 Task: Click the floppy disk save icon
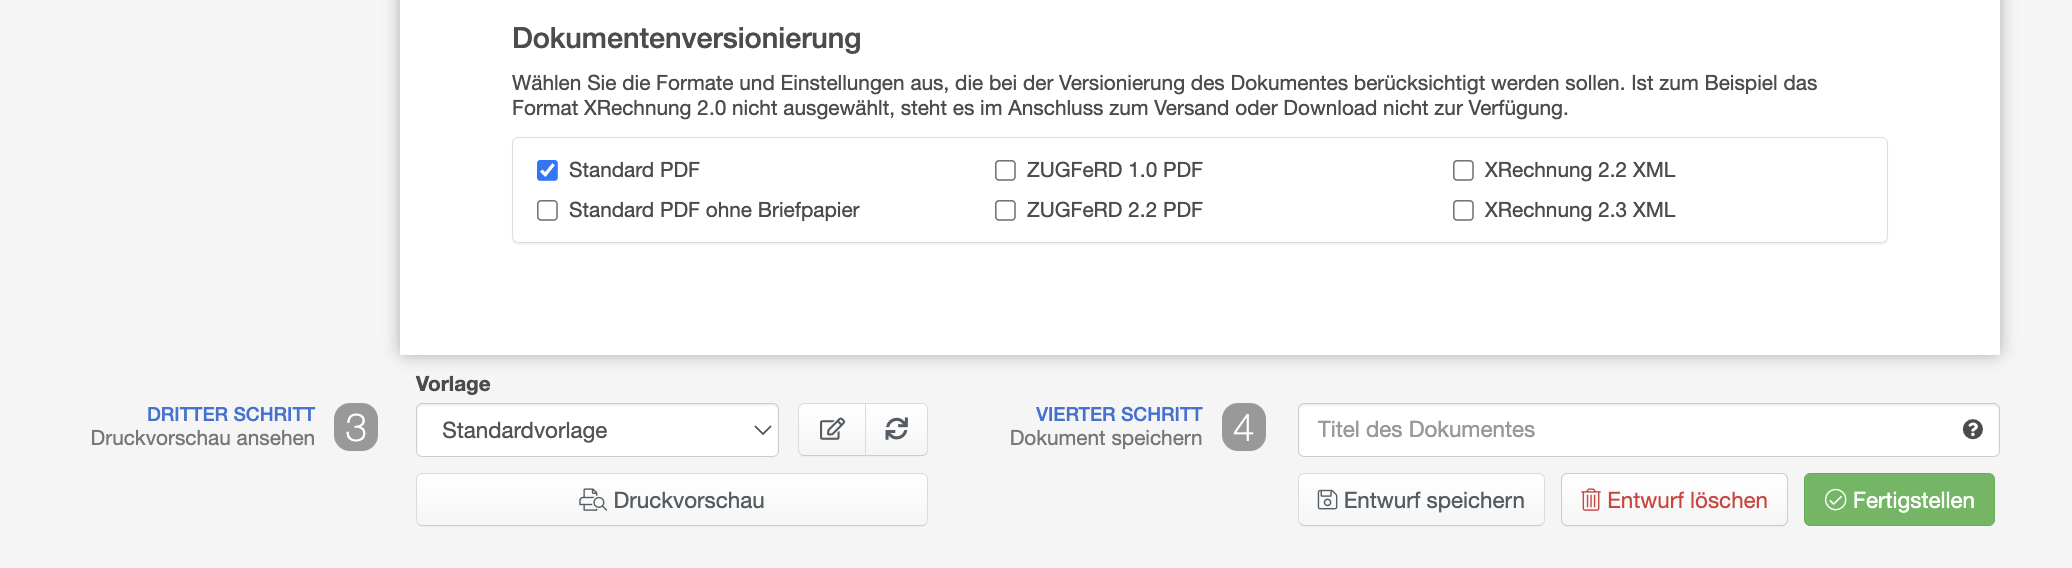pos(1327,500)
